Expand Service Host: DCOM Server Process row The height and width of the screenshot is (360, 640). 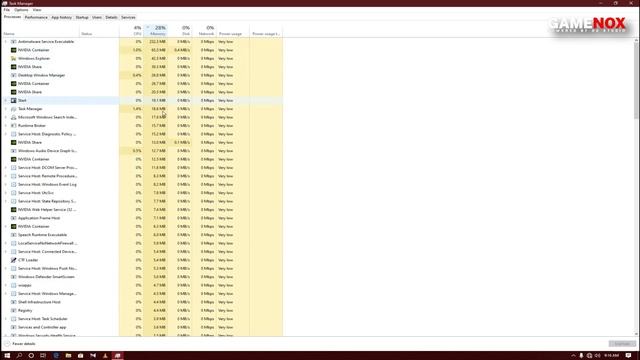5,167
